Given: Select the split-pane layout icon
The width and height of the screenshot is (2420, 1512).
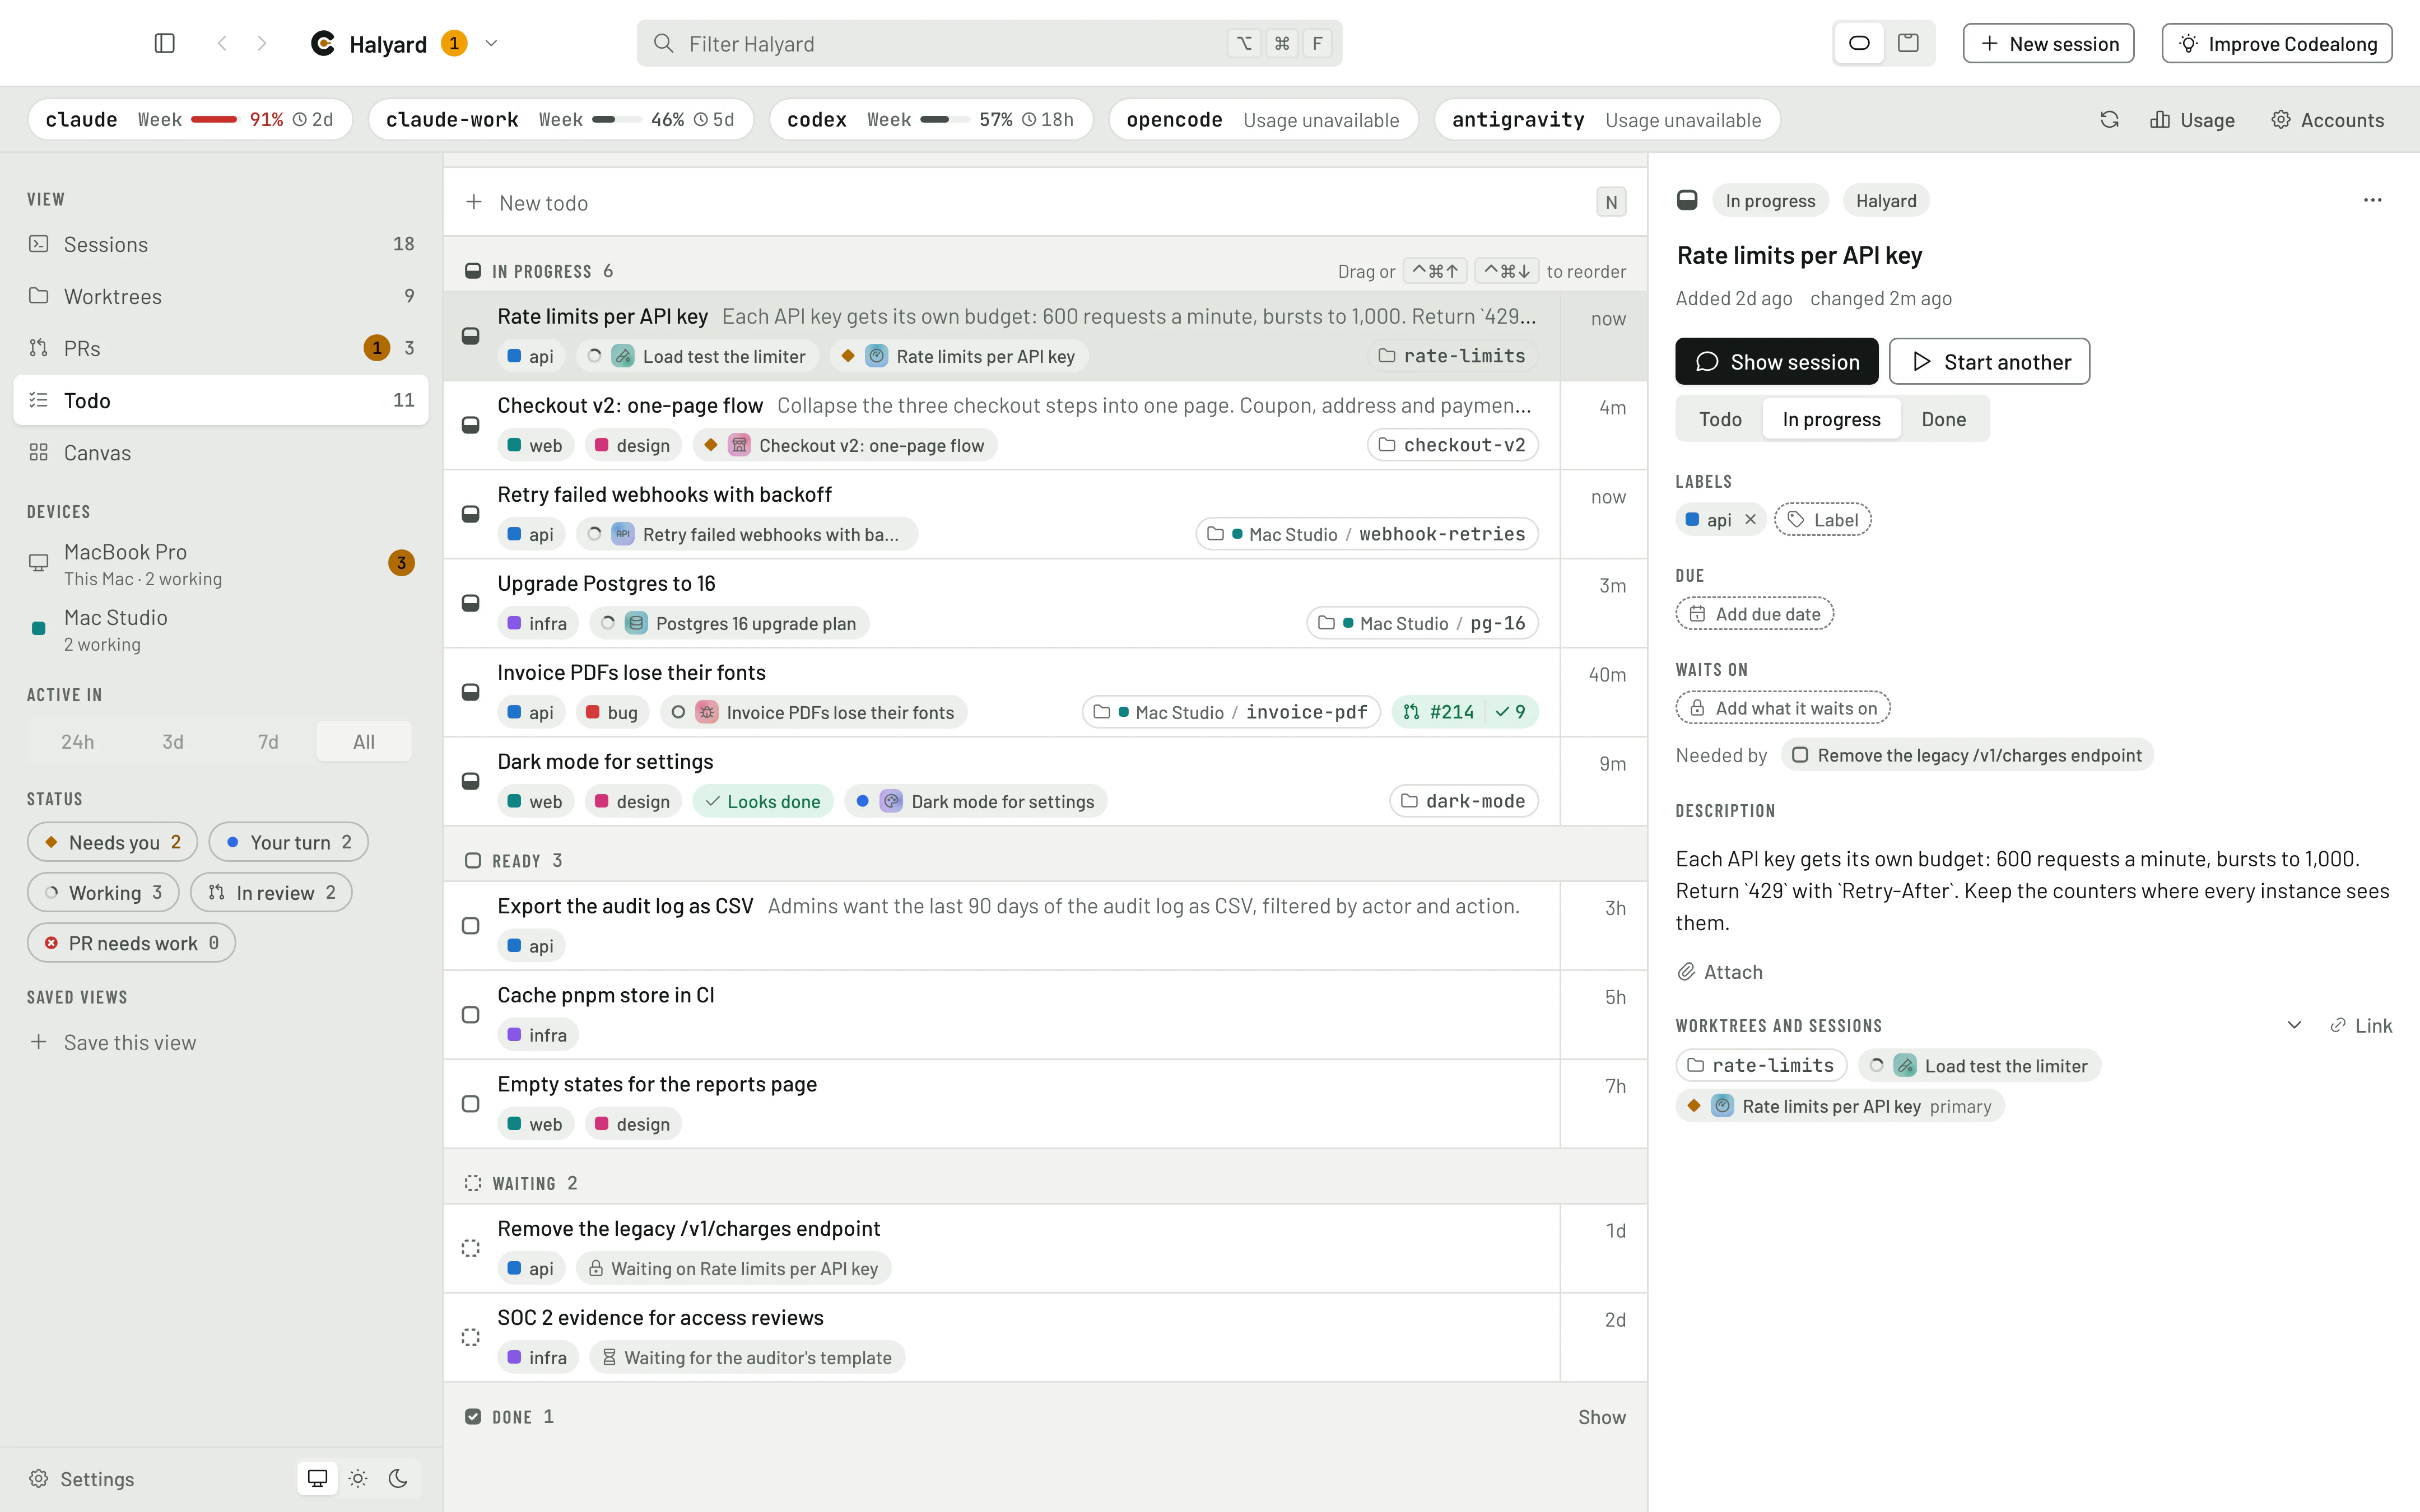Looking at the screenshot, I should 1908,43.
